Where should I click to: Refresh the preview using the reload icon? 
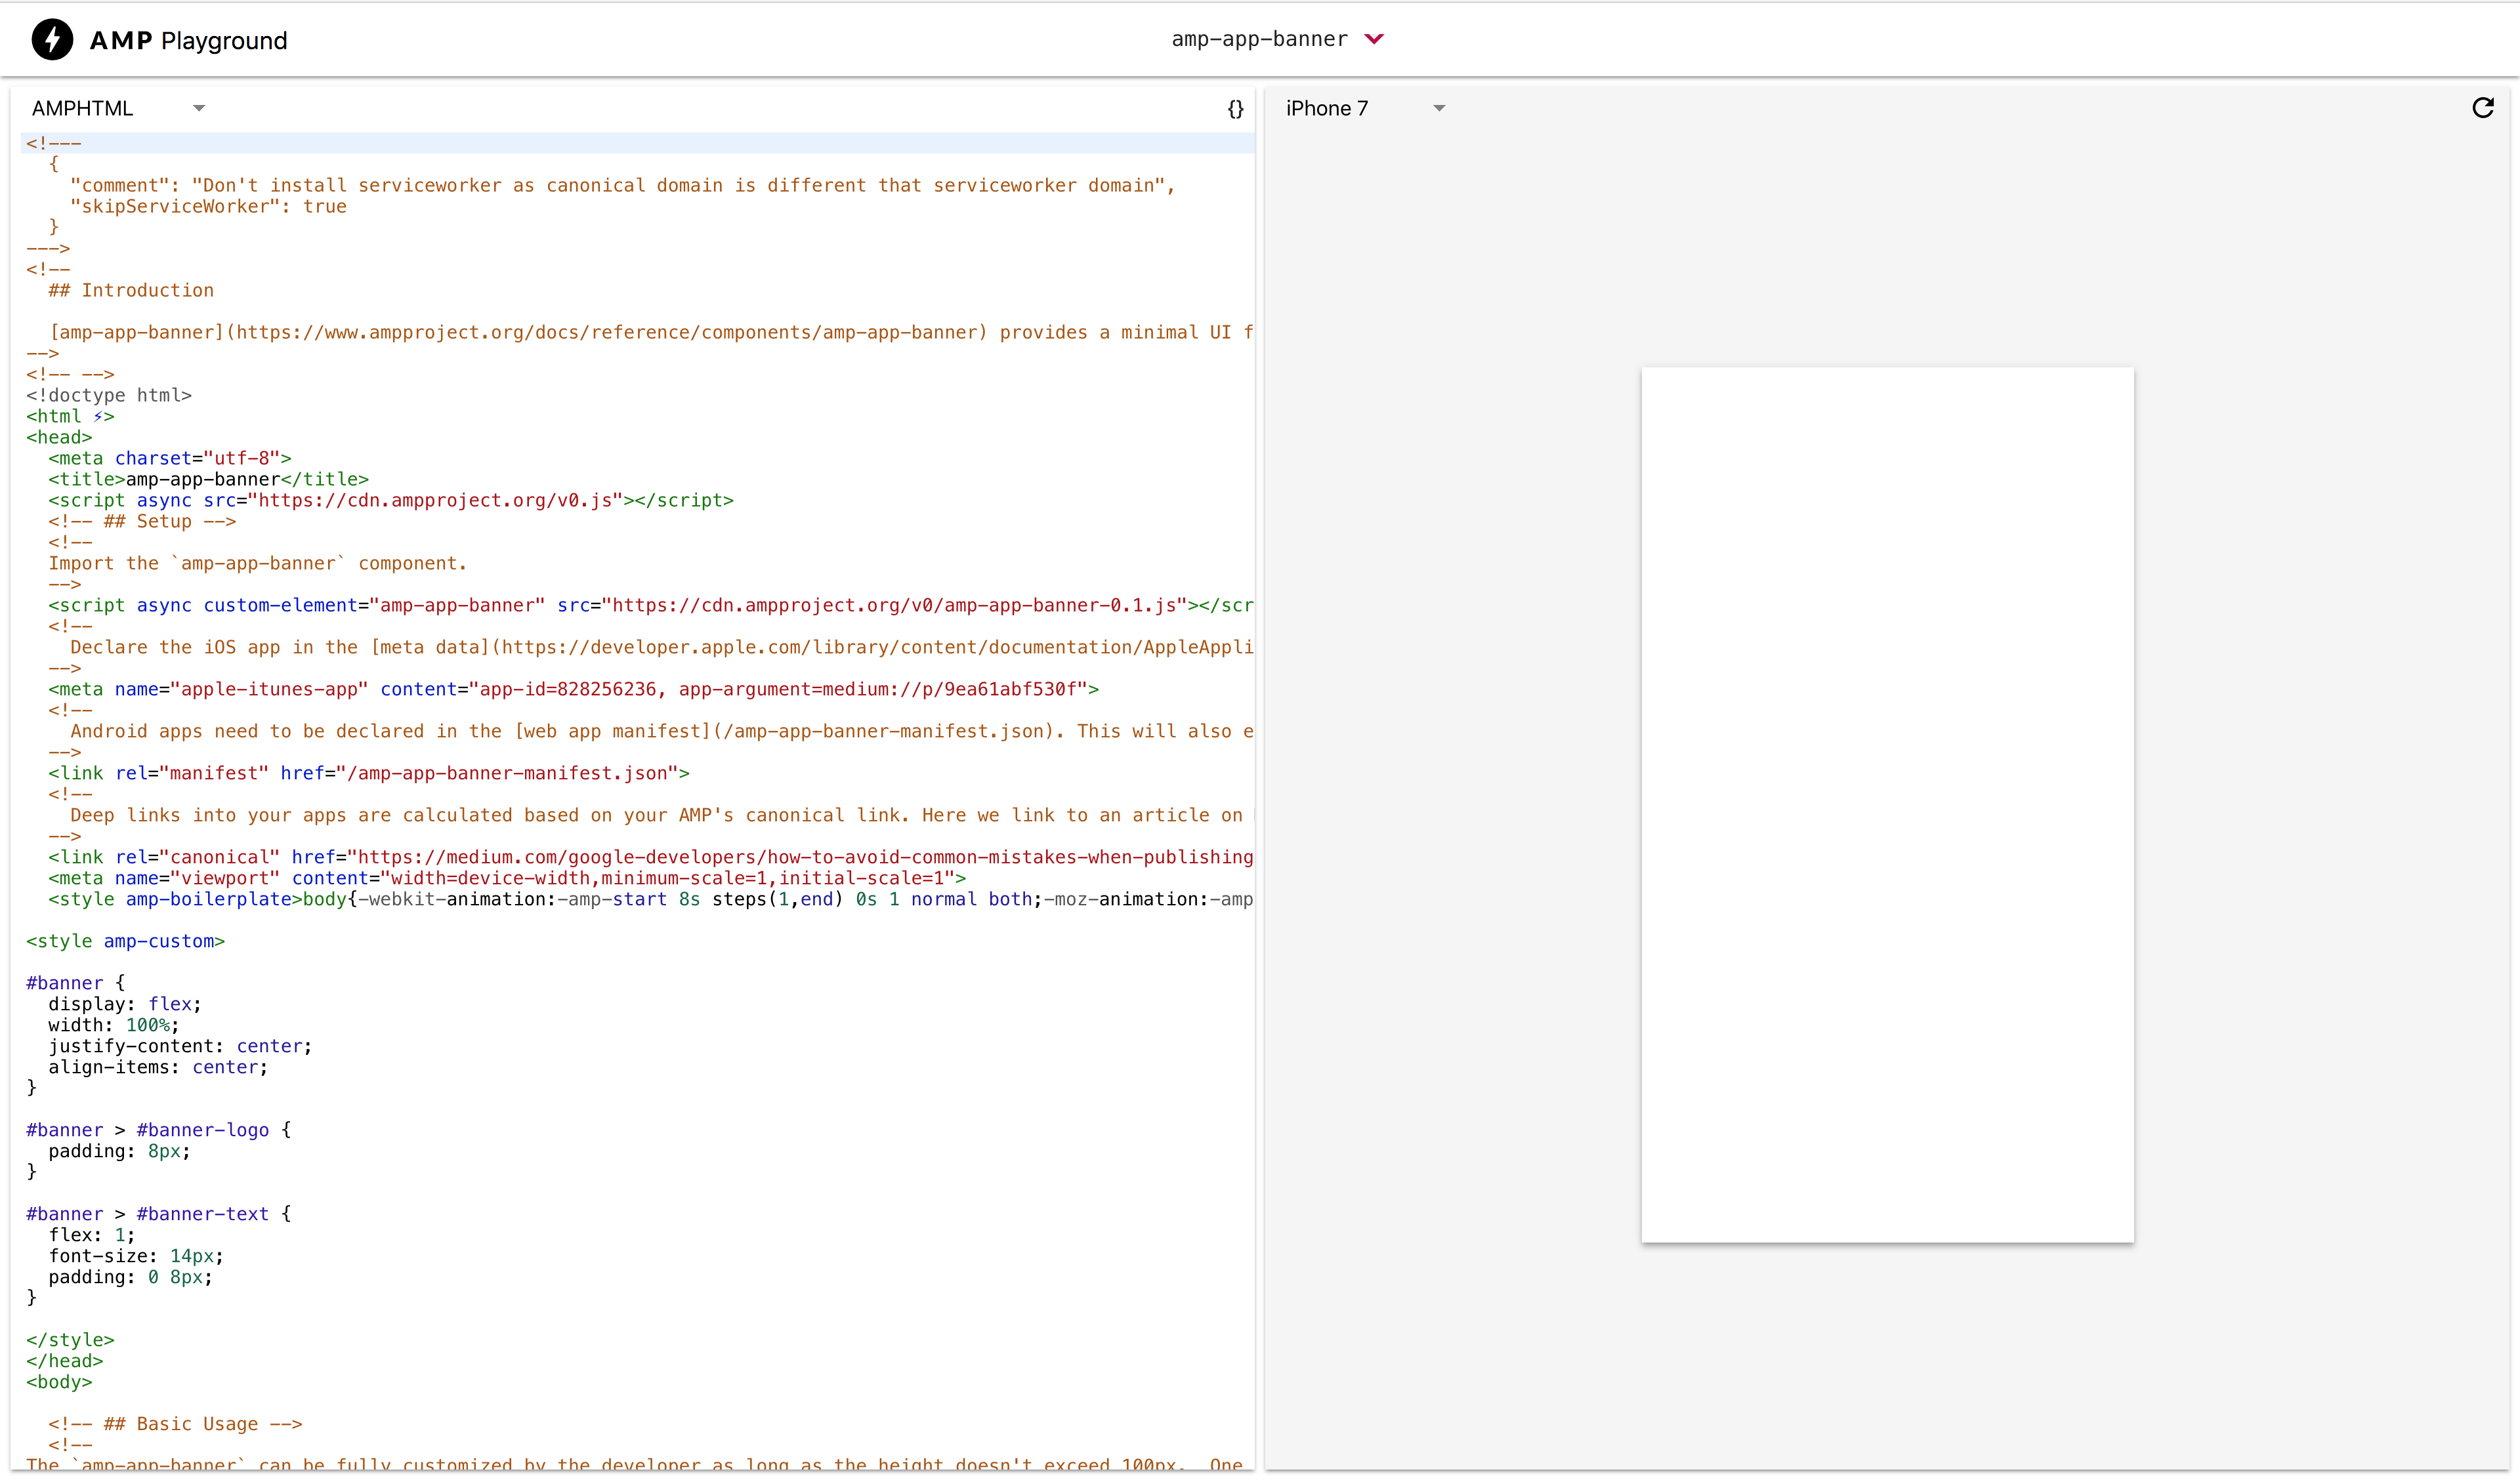[2484, 108]
